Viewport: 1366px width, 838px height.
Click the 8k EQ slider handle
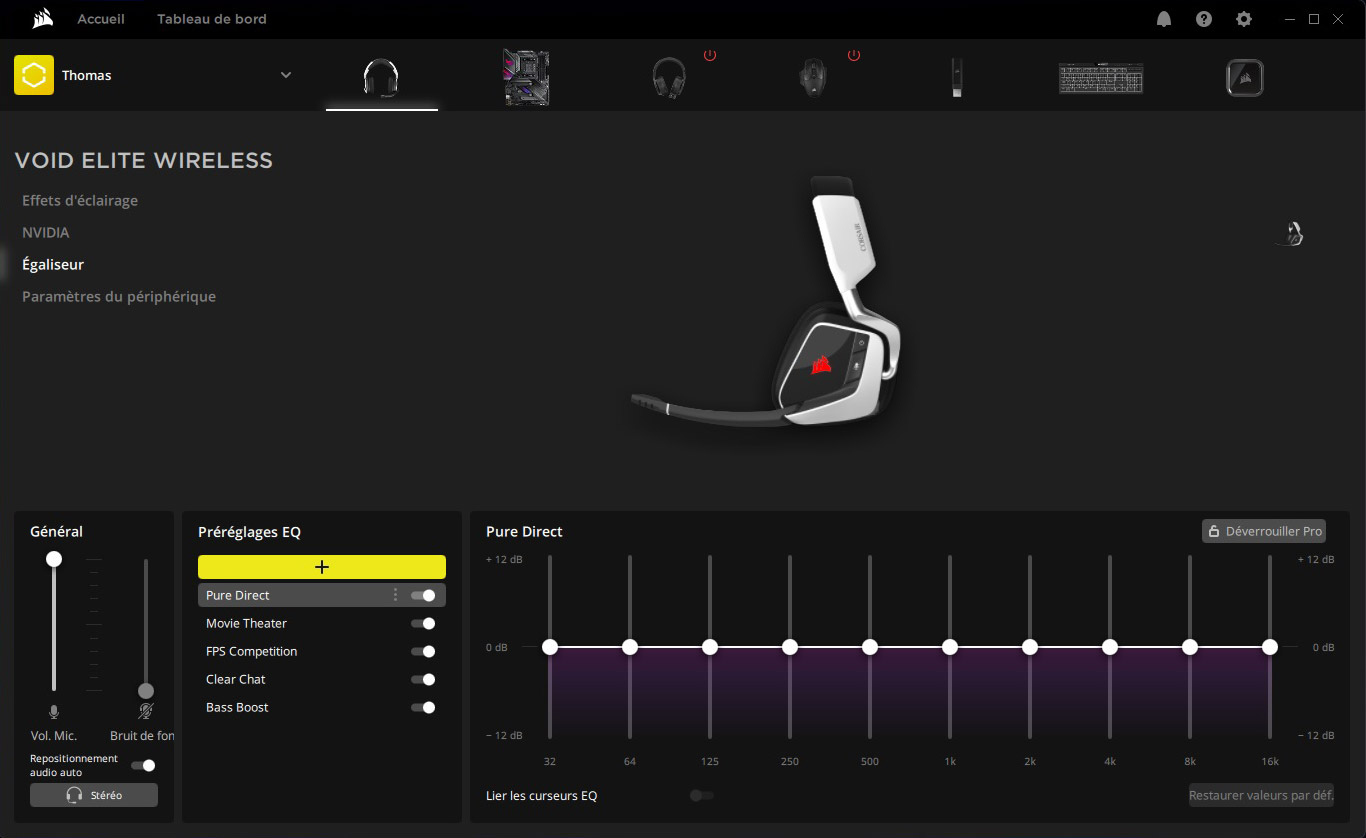coord(1190,647)
